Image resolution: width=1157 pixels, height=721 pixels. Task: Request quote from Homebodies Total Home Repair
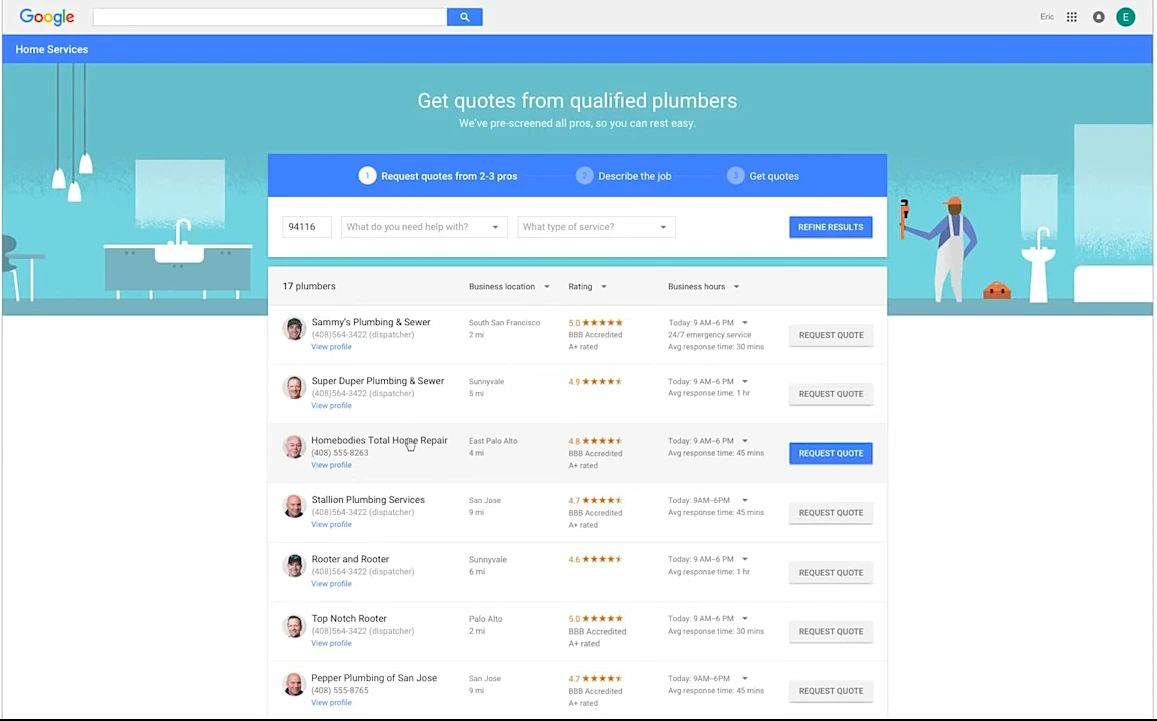831,453
